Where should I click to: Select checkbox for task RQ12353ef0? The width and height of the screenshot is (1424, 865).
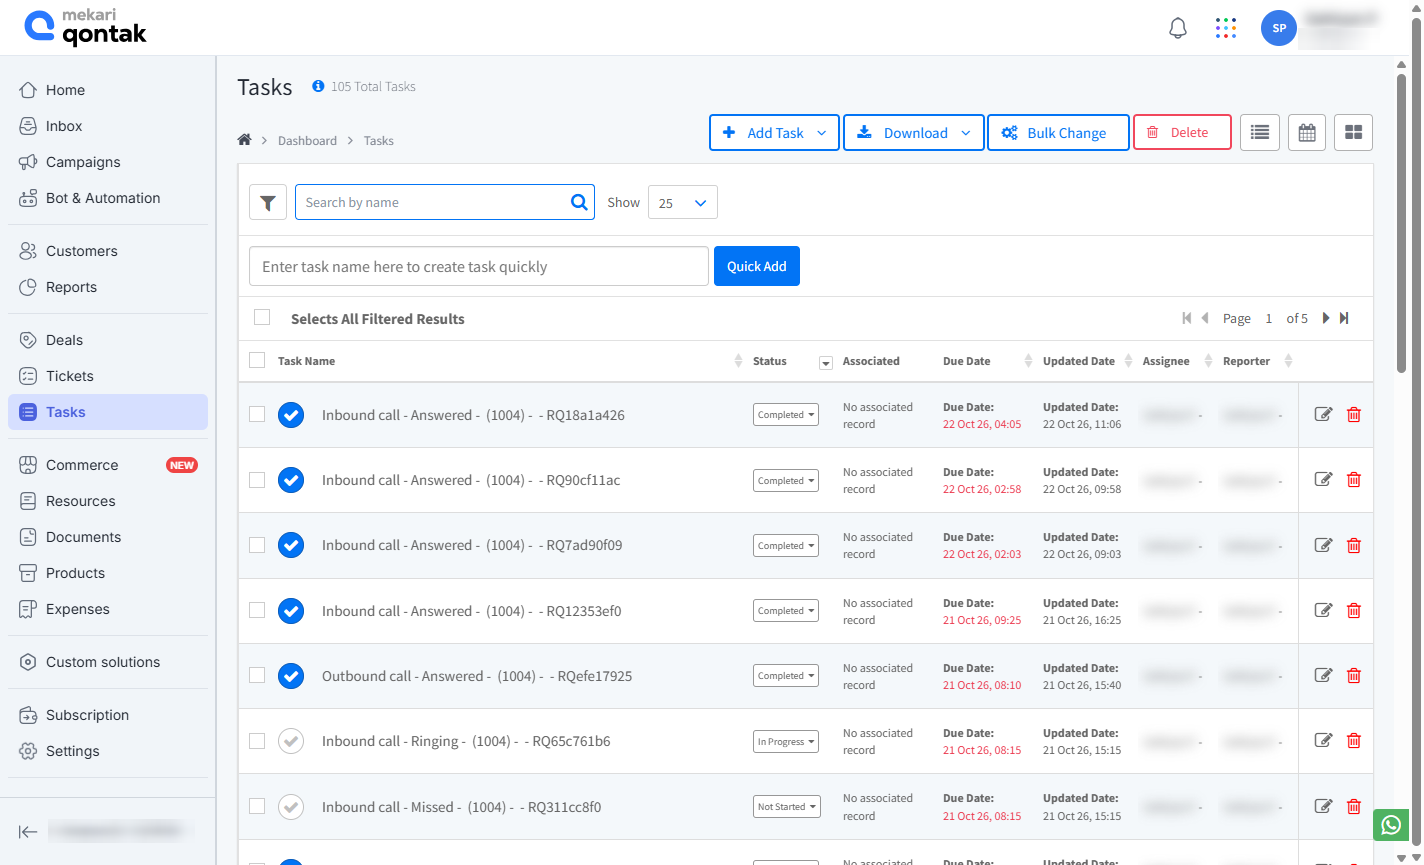click(x=257, y=610)
